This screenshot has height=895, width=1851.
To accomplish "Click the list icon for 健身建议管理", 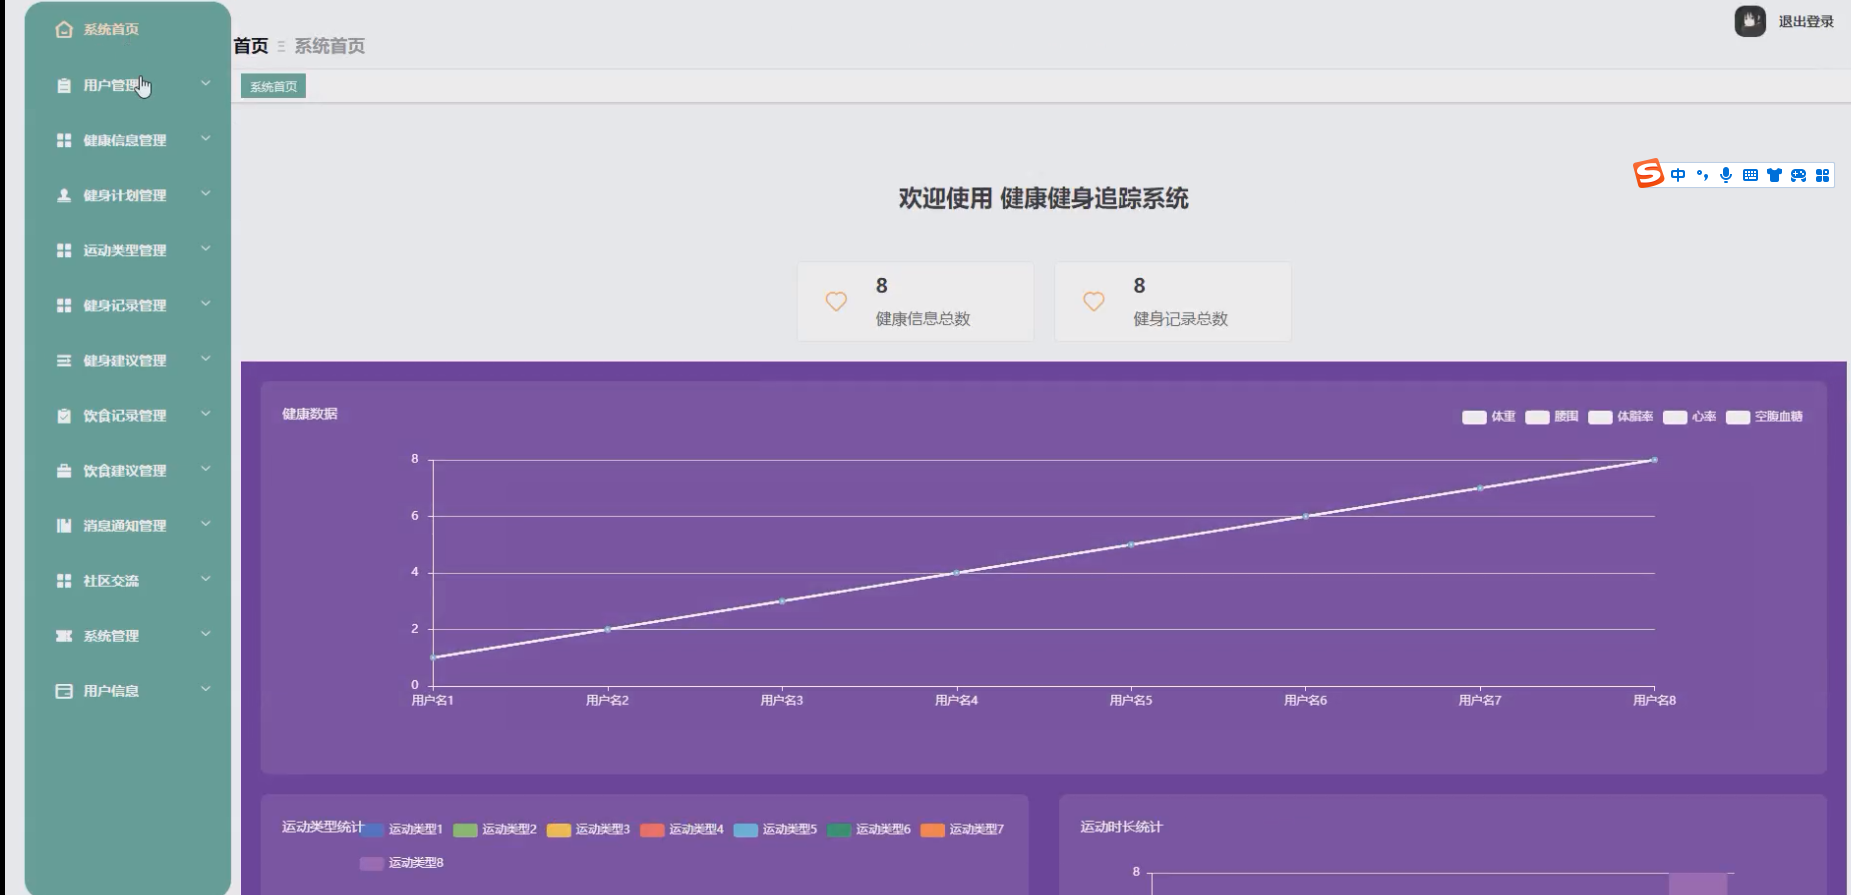I will click(x=64, y=360).
